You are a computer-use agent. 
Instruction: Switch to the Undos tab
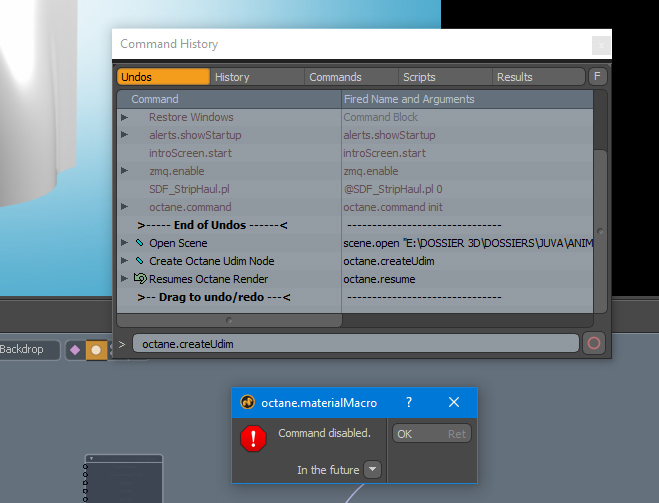[163, 77]
